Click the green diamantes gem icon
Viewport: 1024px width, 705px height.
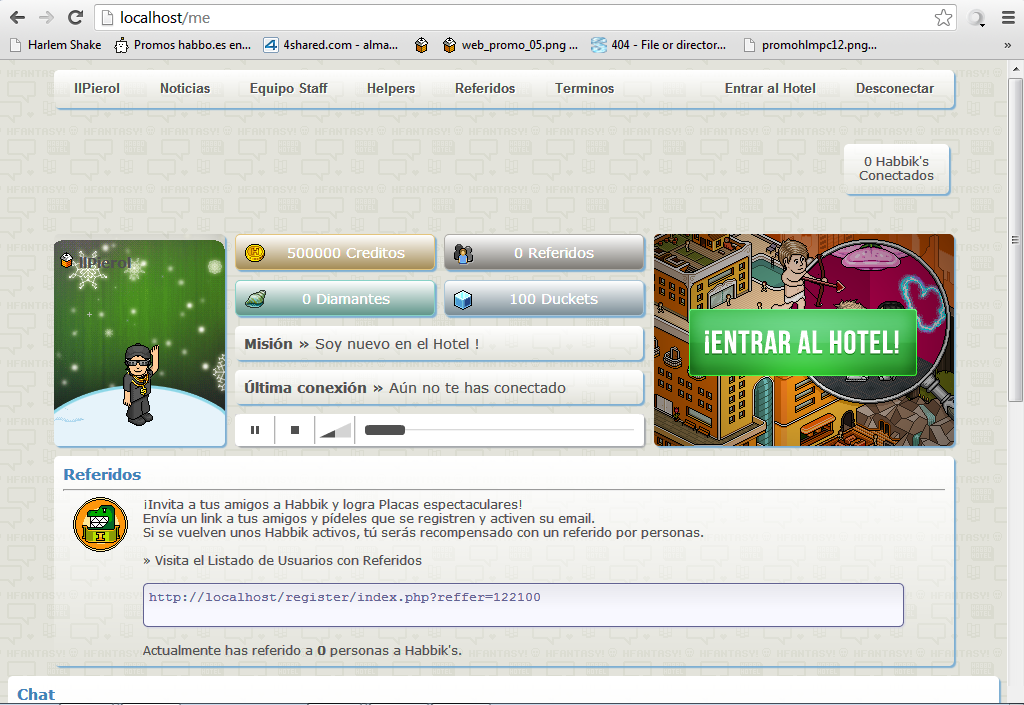(255, 299)
